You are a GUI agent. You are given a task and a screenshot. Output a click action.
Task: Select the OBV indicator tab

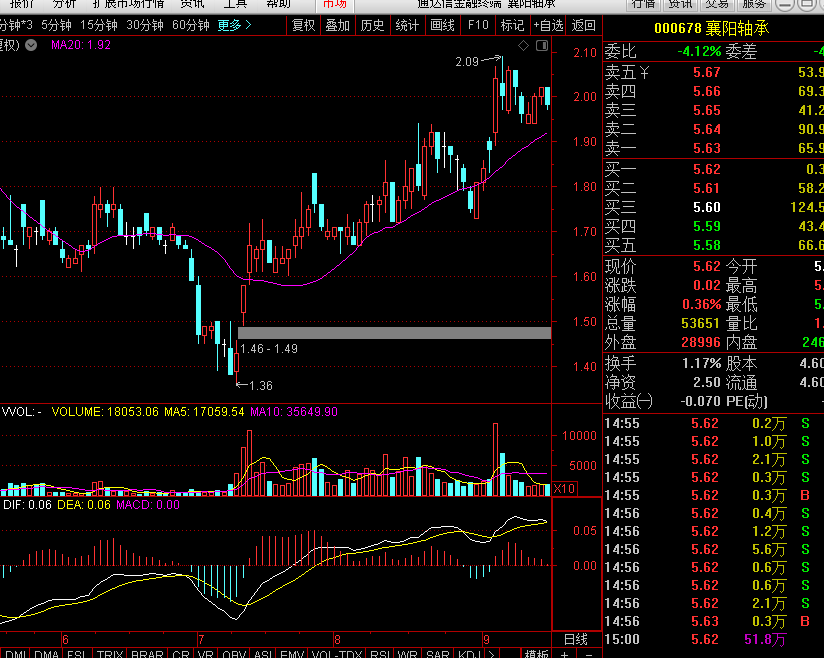point(234,654)
